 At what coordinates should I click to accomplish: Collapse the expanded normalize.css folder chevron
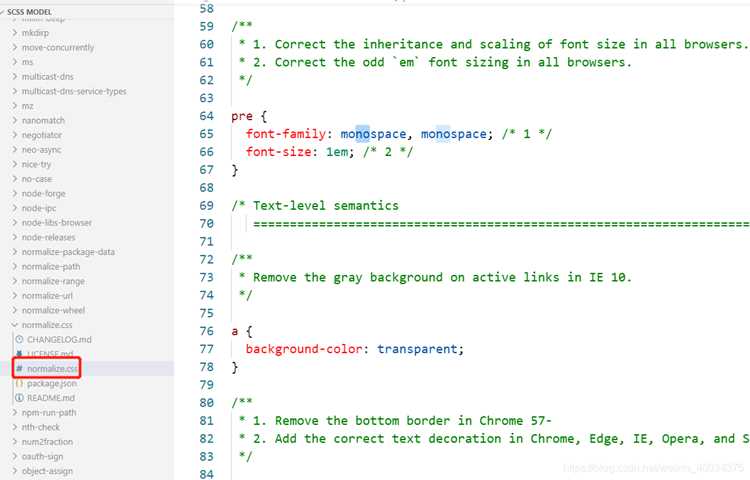15,325
